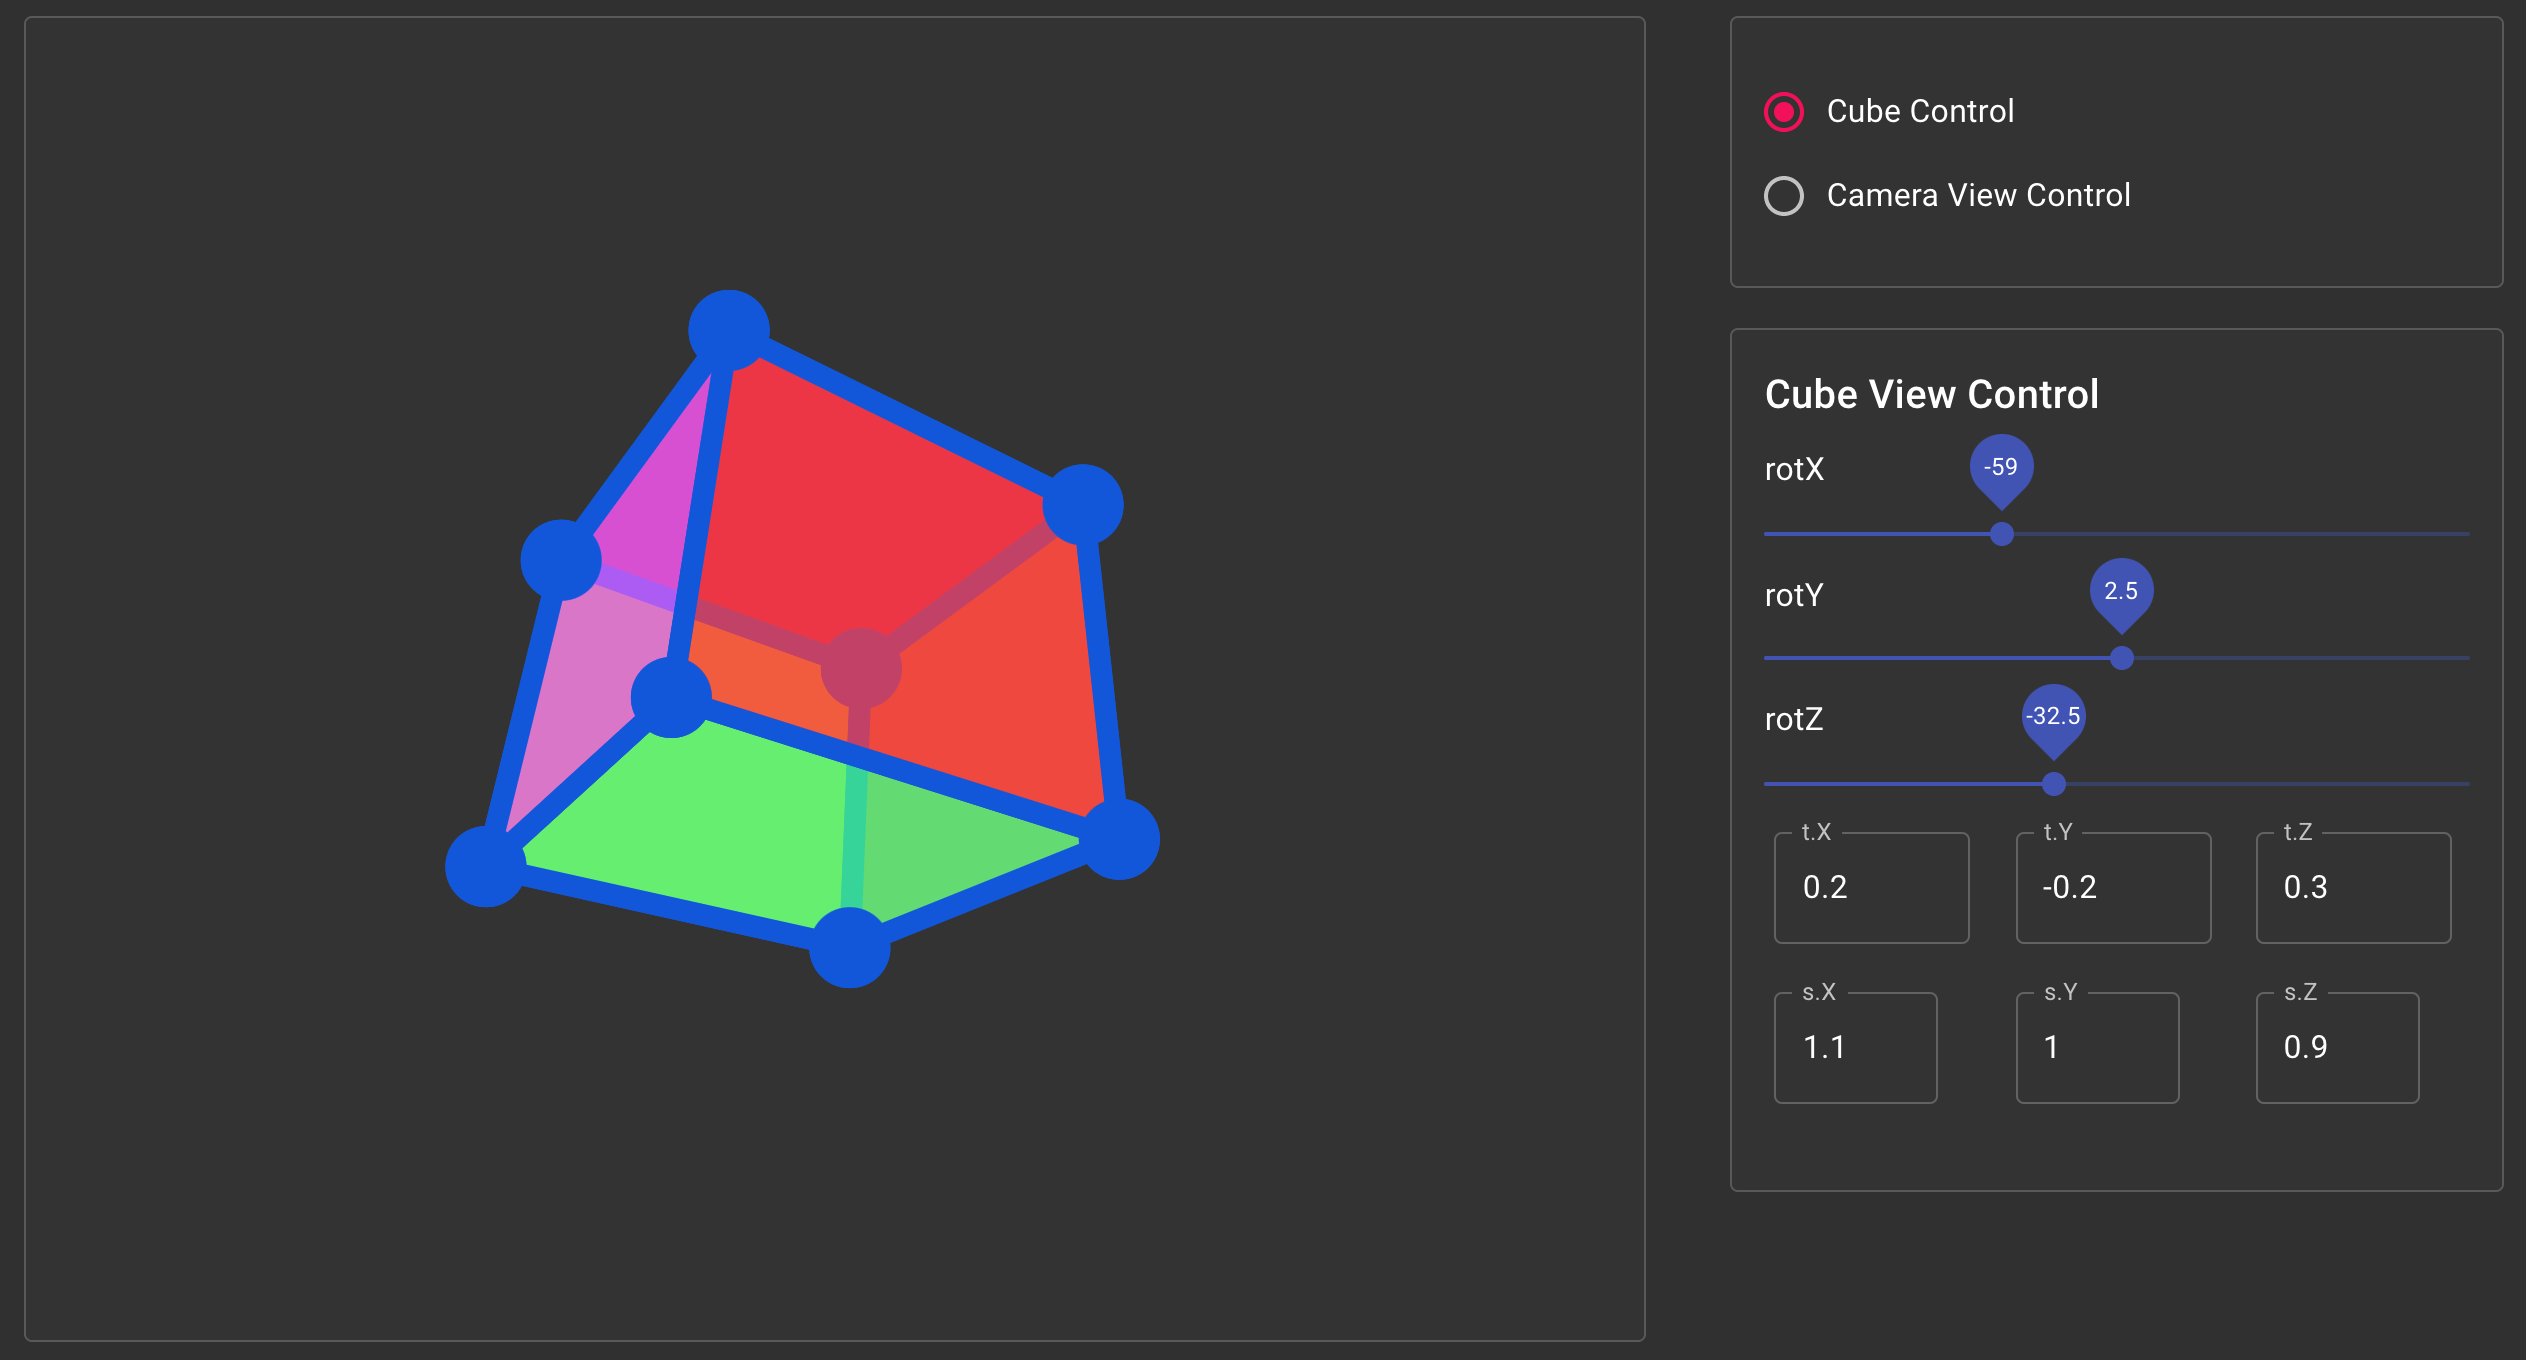
Task: Click the -59 rotX value bubble
Action: point(2001,467)
